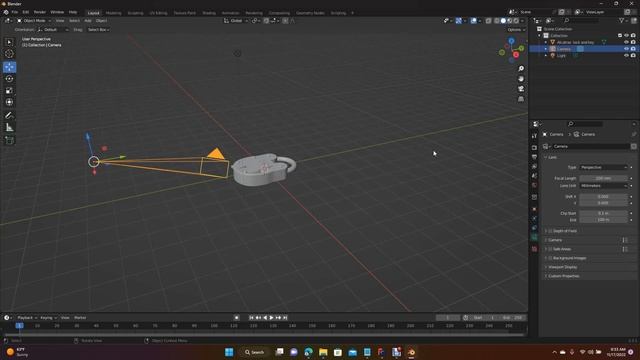
Task: Open the Render menu
Action: click(x=40, y=12)
